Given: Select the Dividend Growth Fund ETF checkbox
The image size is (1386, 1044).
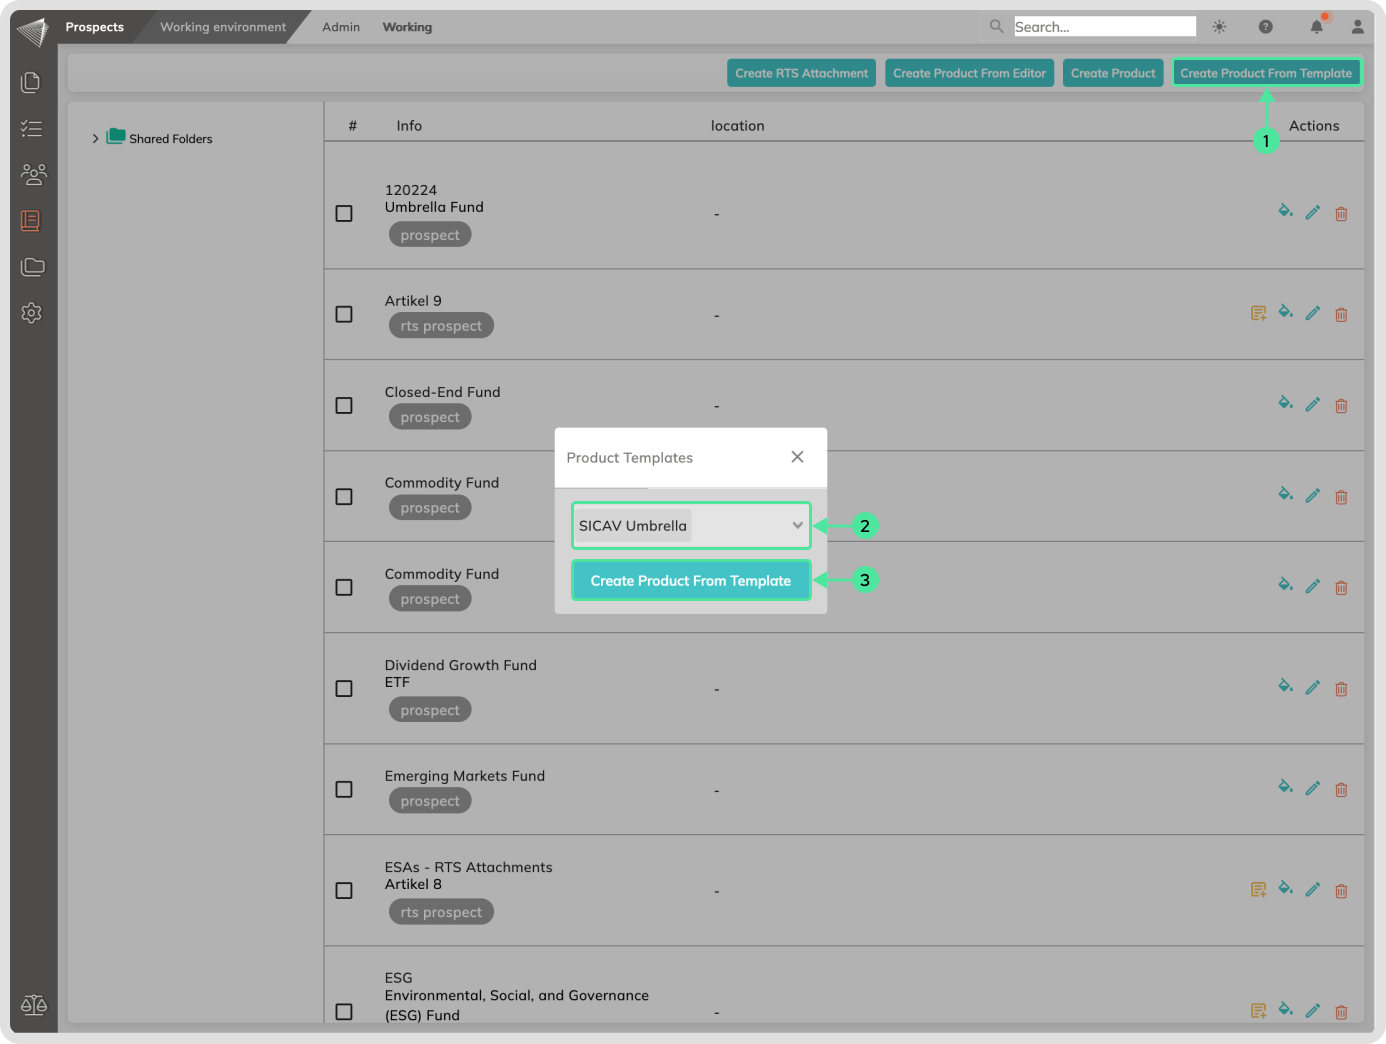Looking at the screenshot, I should point(344,689).
